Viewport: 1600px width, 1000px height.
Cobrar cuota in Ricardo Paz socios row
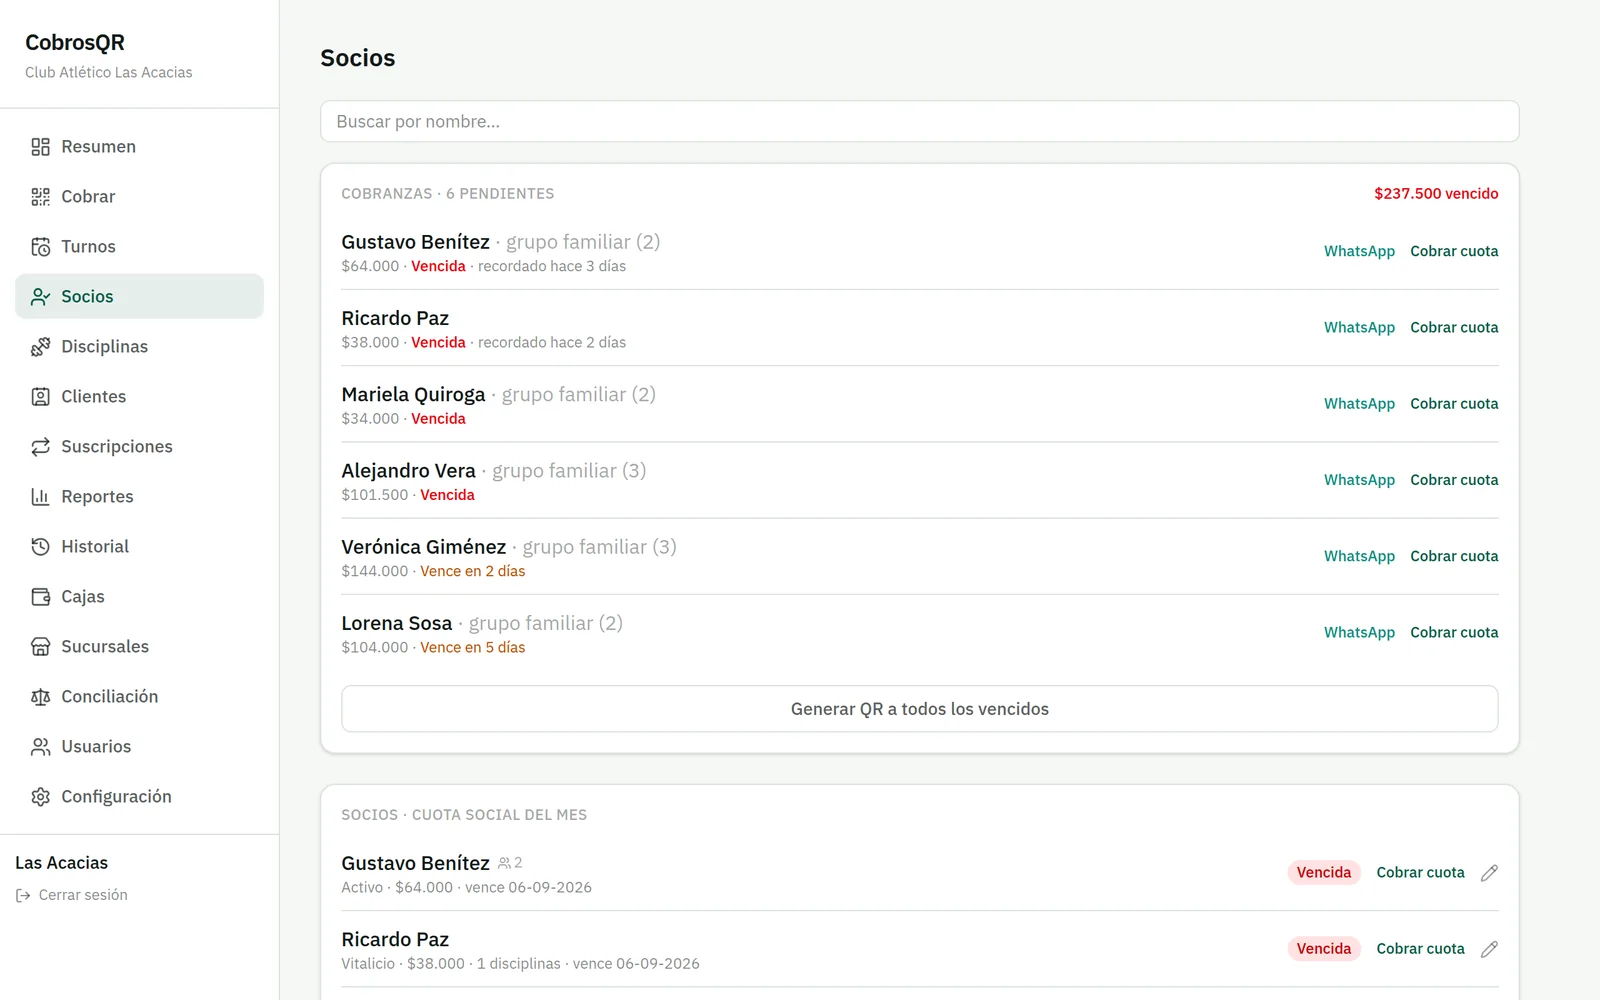(x=1420, y=949)
